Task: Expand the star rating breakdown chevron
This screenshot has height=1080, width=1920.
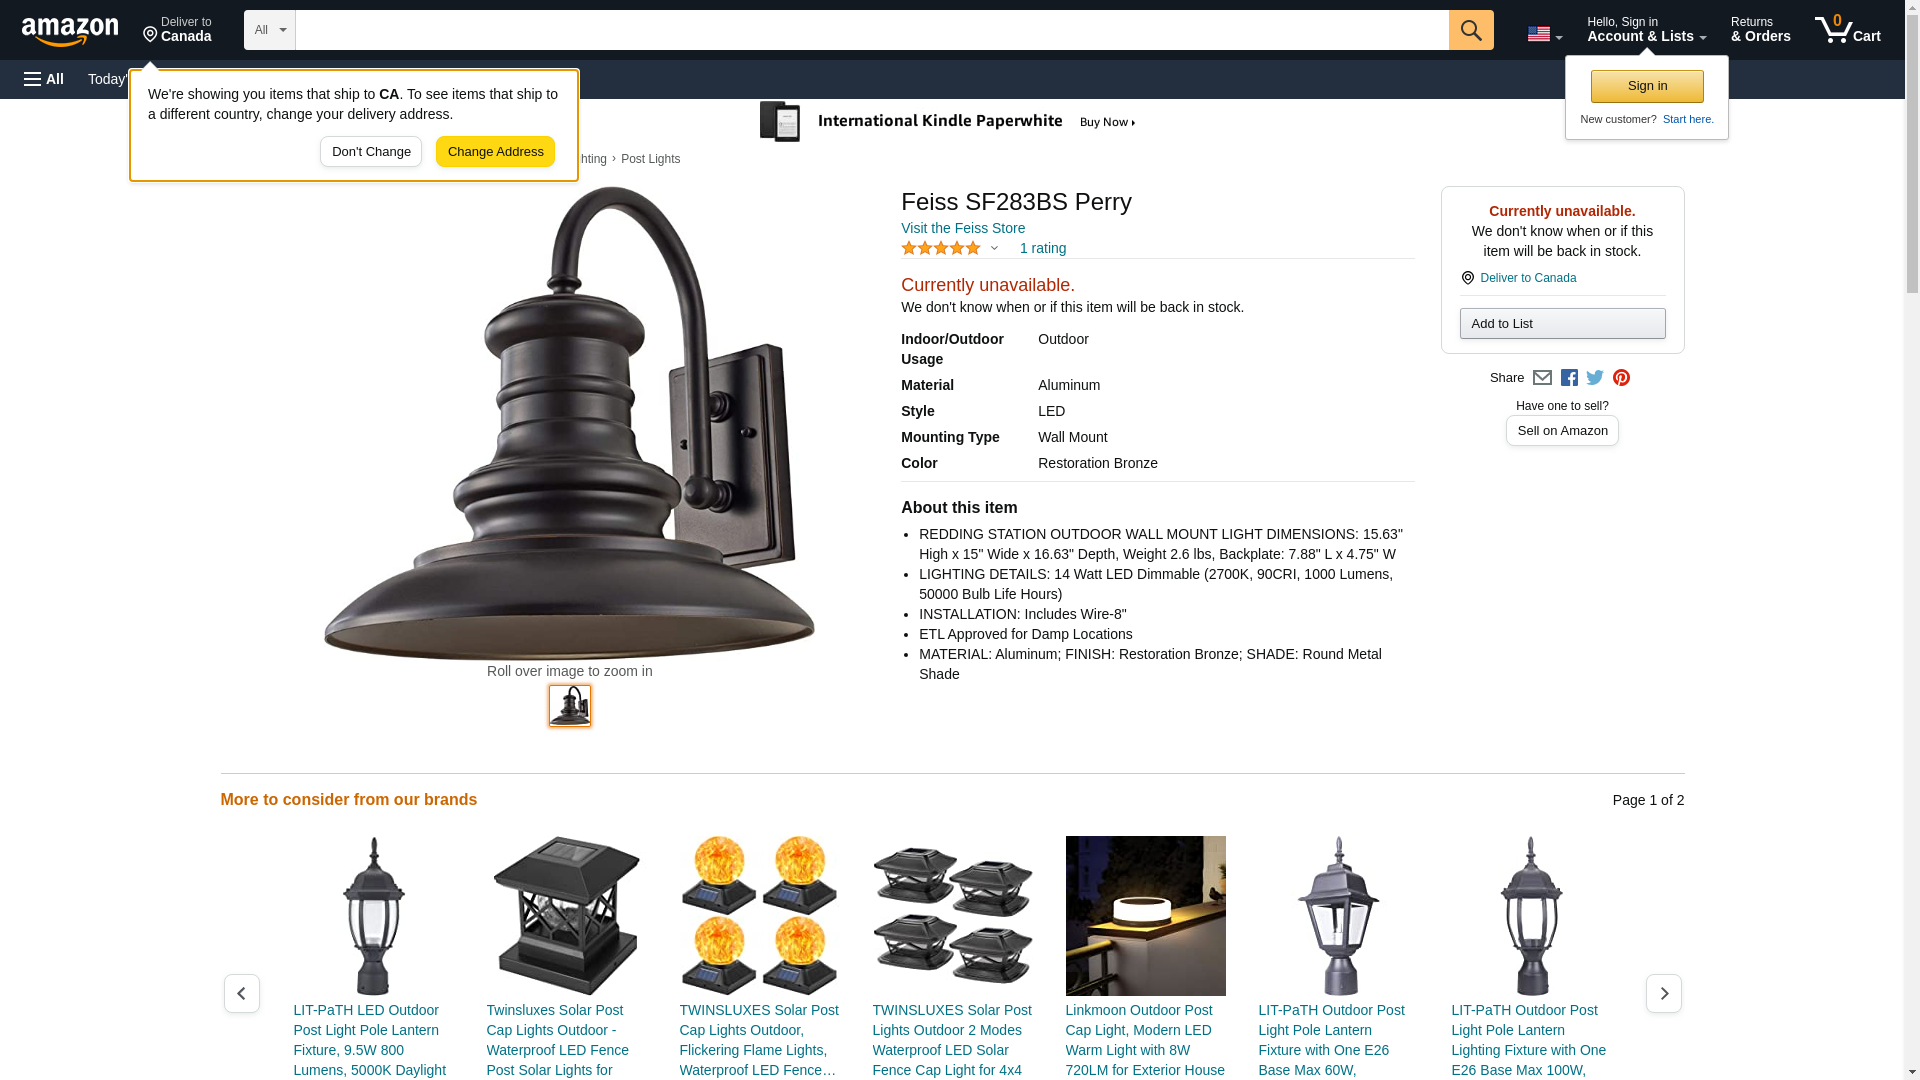Action: coord(994,248)
